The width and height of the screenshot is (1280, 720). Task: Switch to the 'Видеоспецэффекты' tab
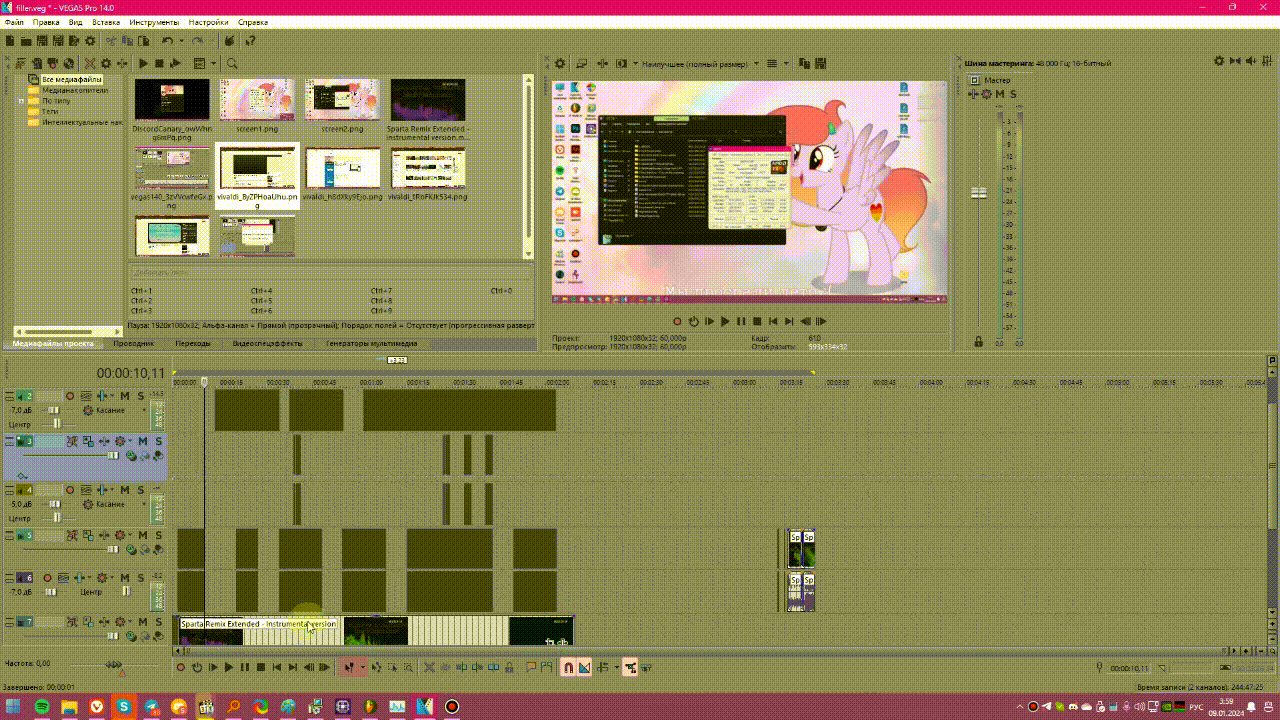tap(267, 343)
